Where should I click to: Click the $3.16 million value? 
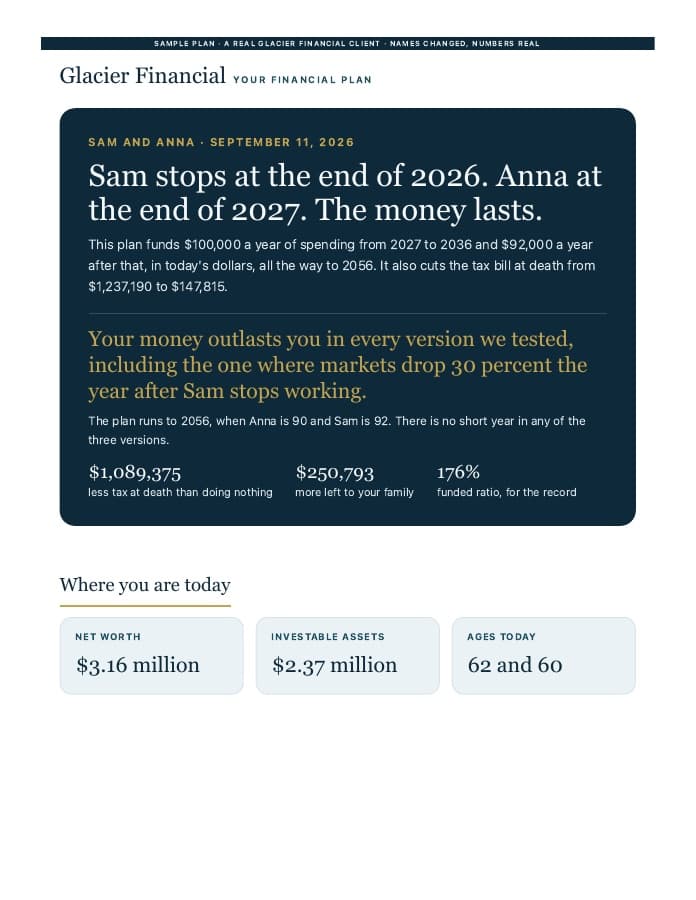point(138,665)
